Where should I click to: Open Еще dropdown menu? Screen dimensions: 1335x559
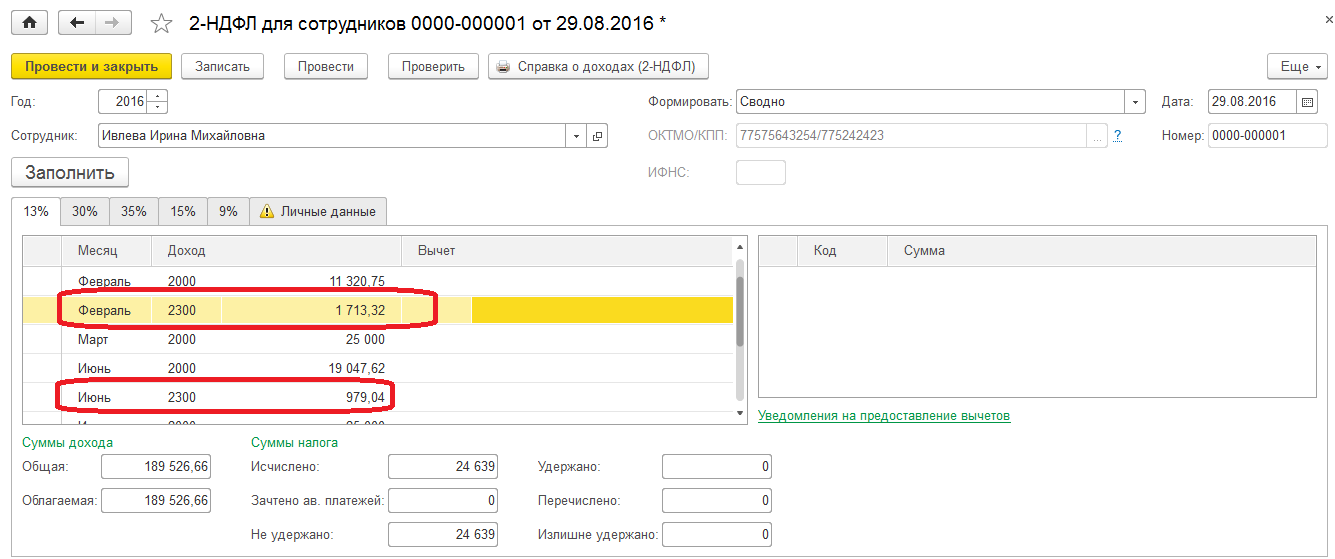click(x=1297, y=67)
